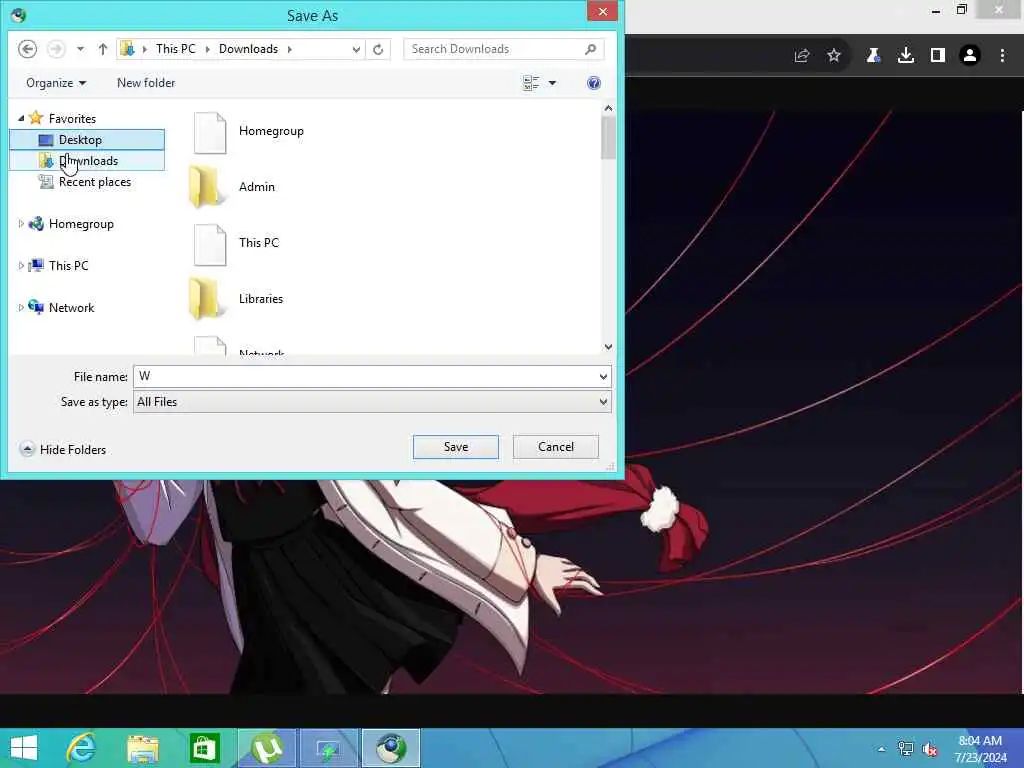Refresh the Downloads folder view
The height and width of the screenshot is (768, 1024).
coord(378,49)
